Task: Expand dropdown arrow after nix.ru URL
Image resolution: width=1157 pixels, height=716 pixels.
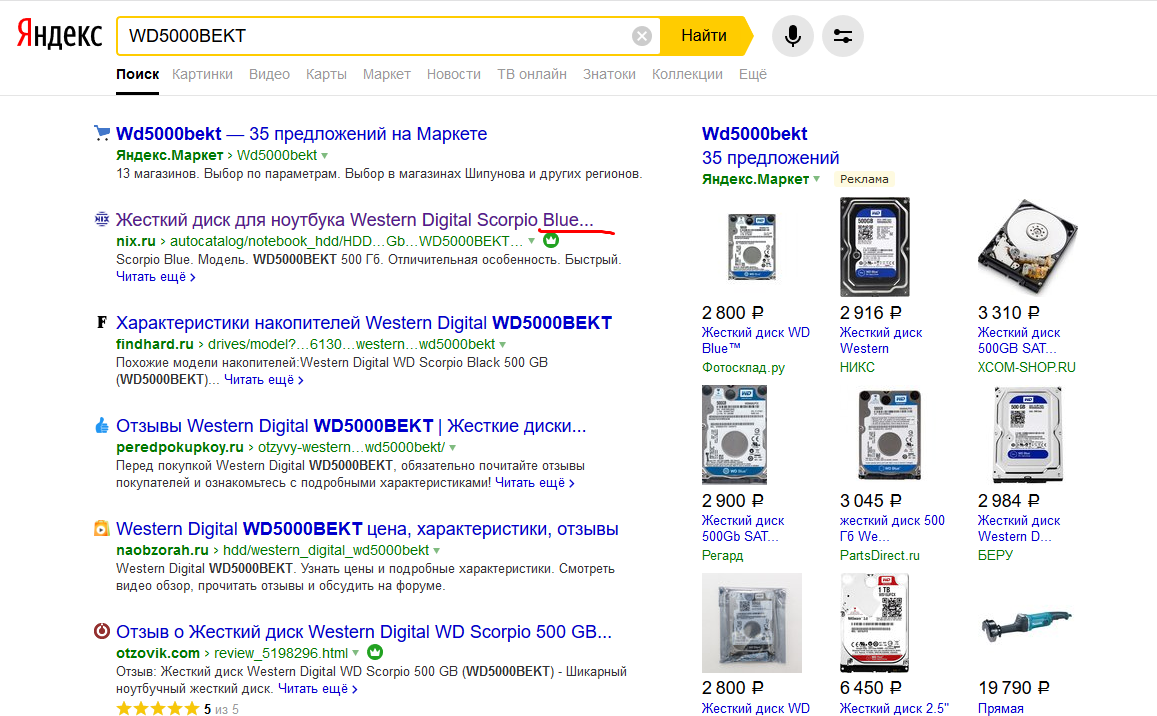Action: 531,241
